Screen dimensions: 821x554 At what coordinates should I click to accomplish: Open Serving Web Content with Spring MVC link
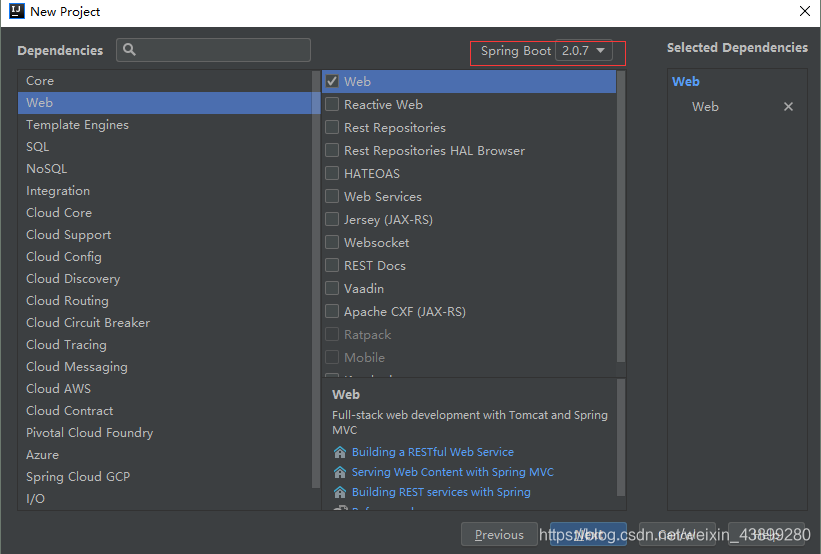tap(452, 472)
